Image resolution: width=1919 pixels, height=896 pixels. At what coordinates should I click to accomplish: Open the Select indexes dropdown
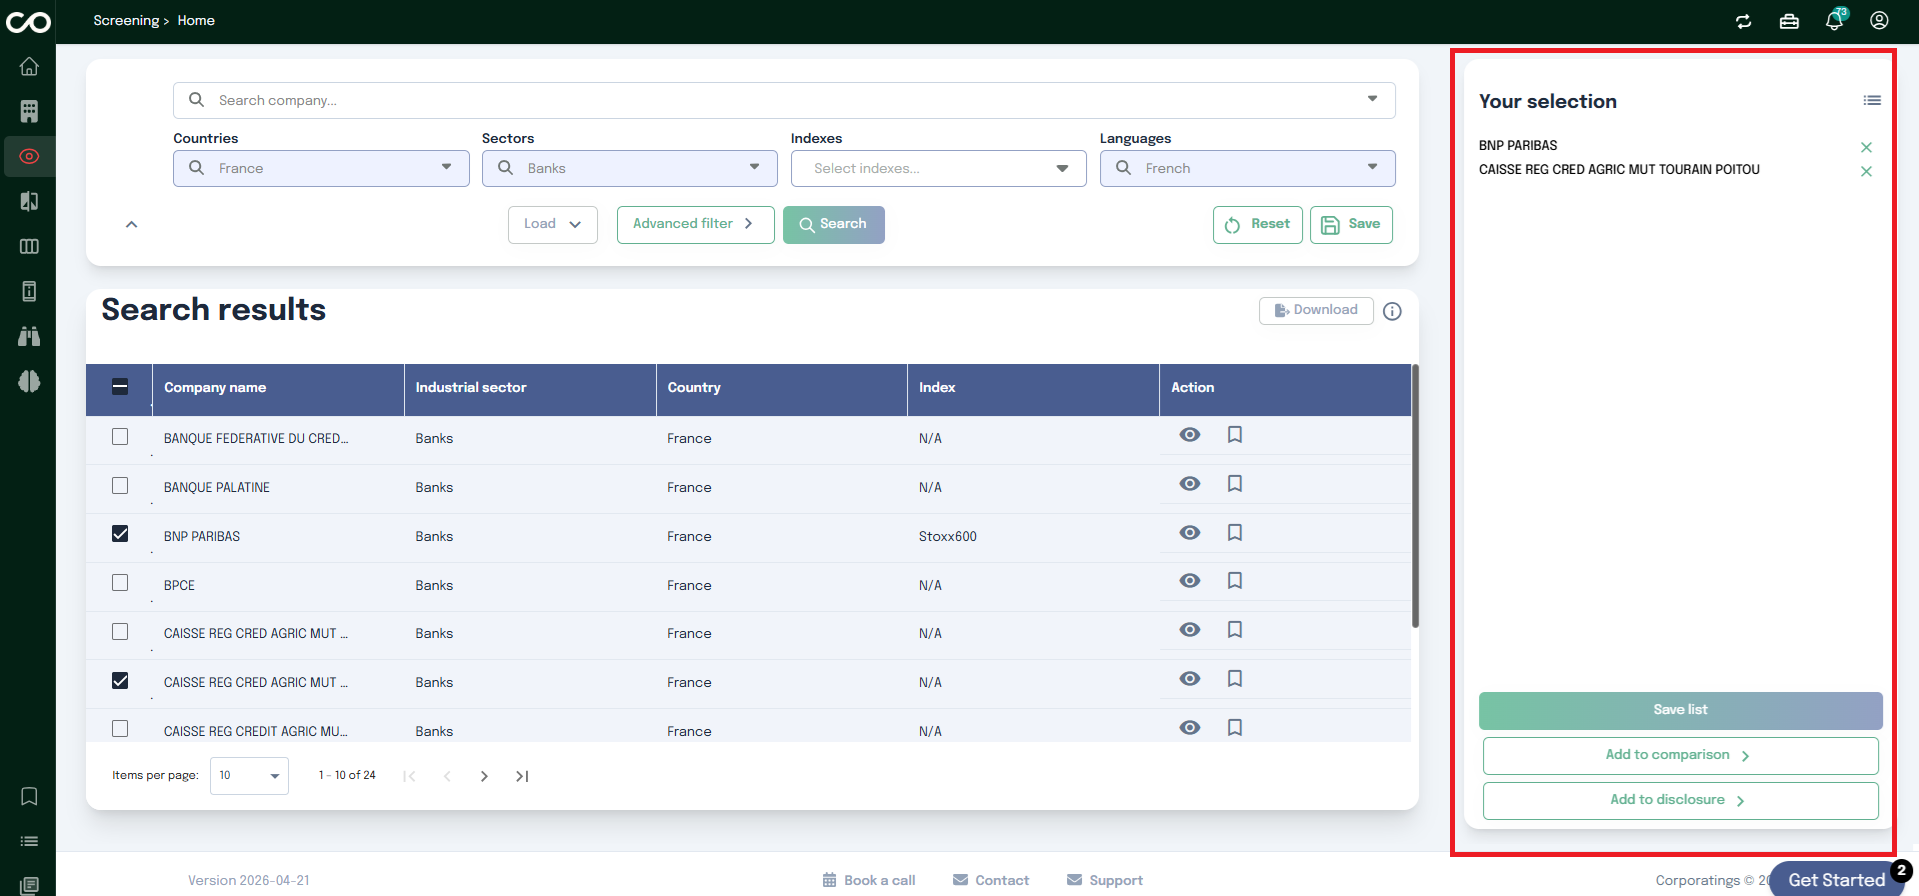tap(939, 168)
